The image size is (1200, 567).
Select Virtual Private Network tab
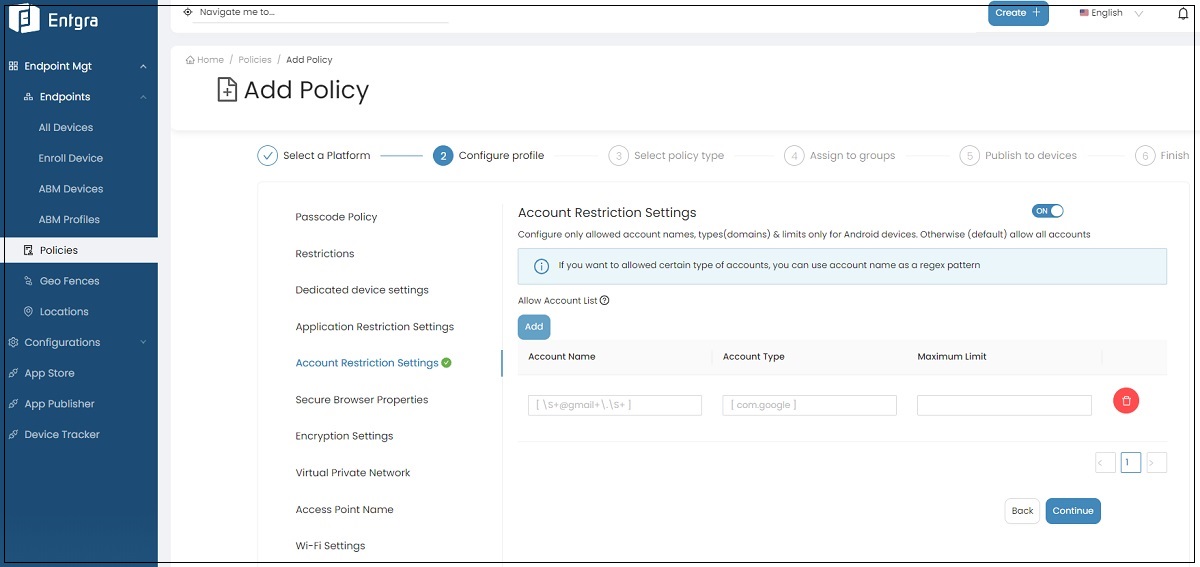(353, 473)
